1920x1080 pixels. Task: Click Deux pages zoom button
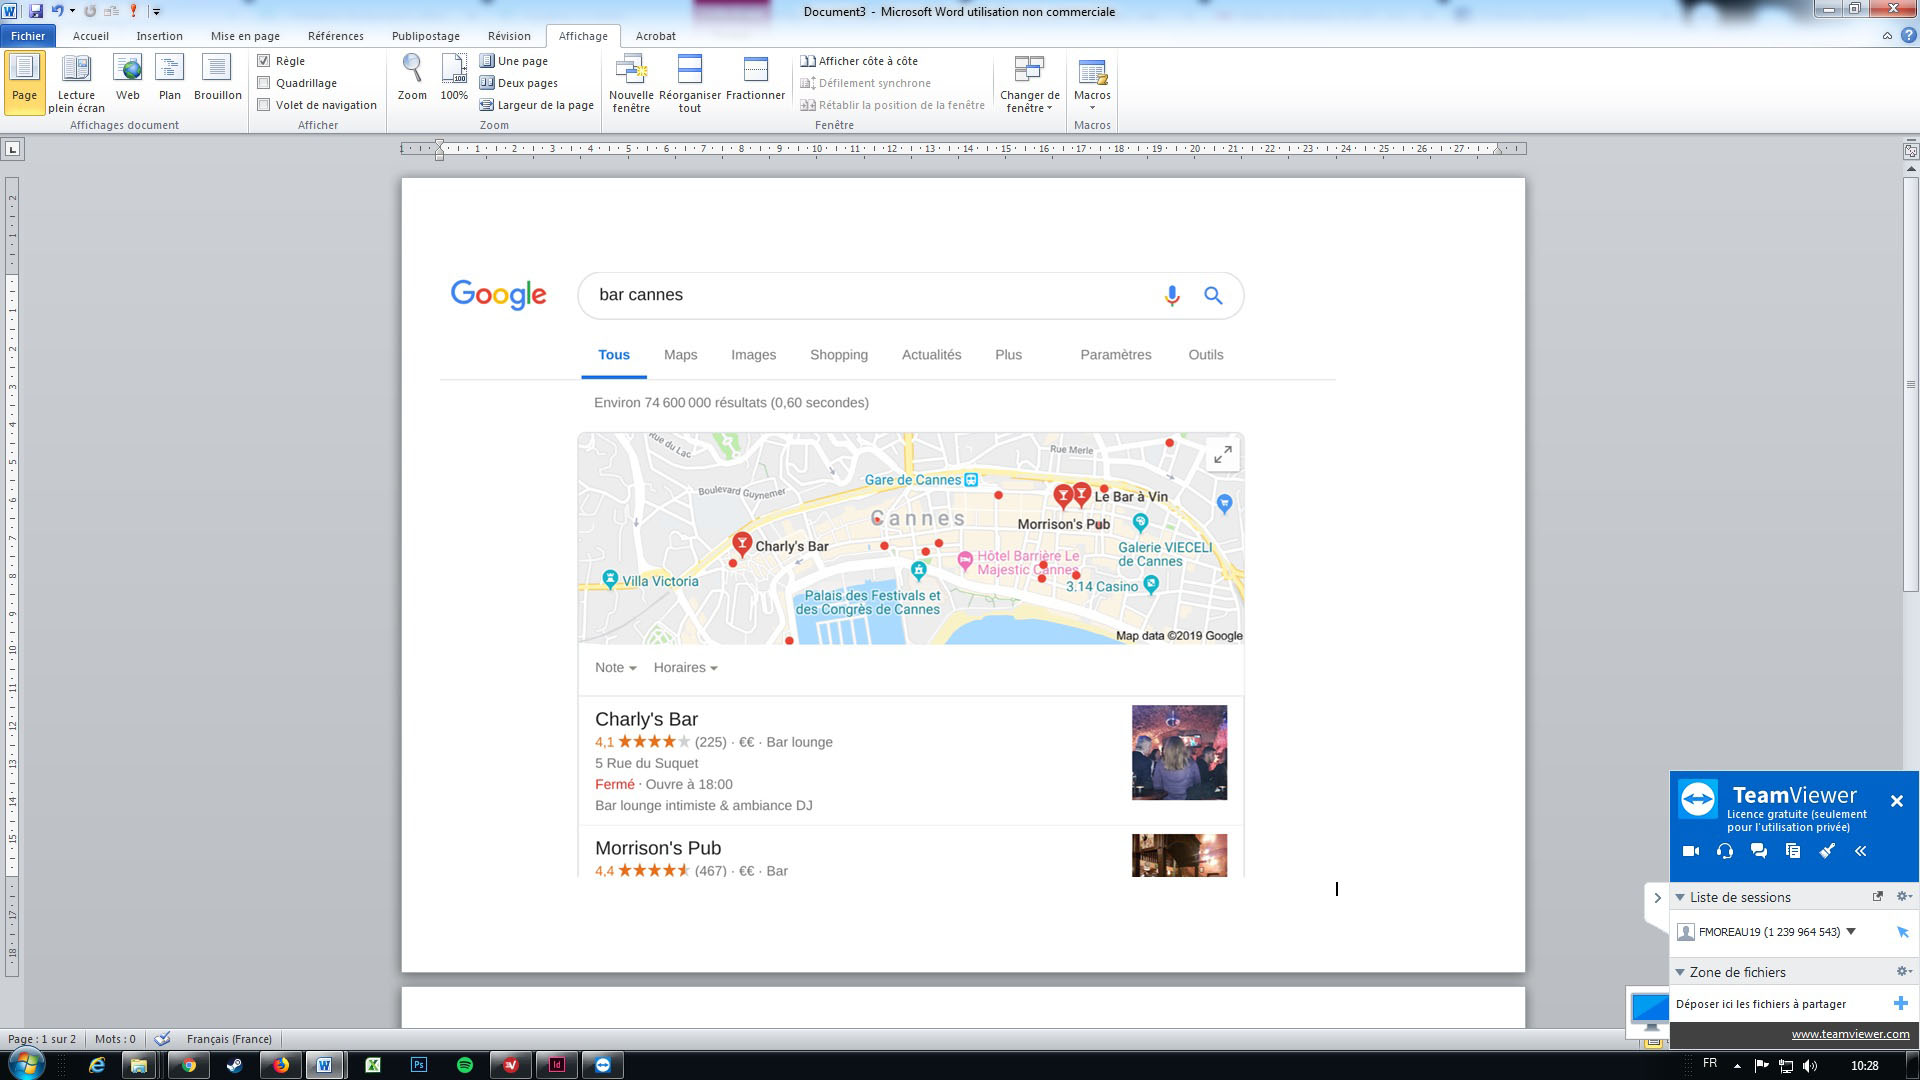(x=519, y=83)
